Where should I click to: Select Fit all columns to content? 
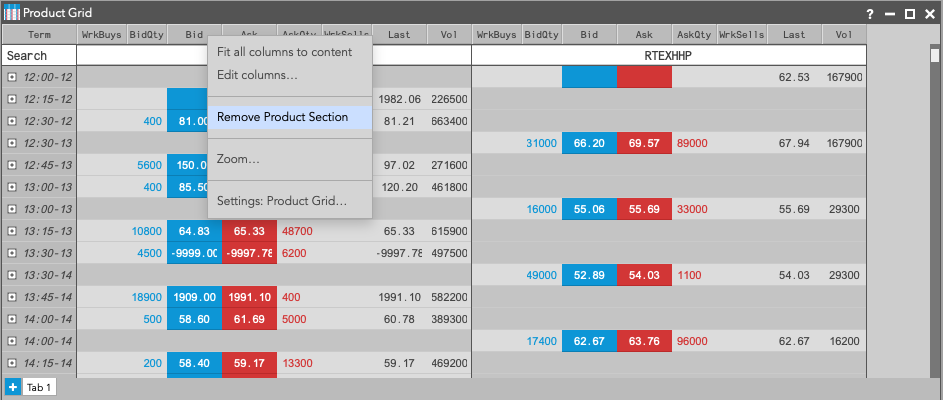(x=284, y=52)
